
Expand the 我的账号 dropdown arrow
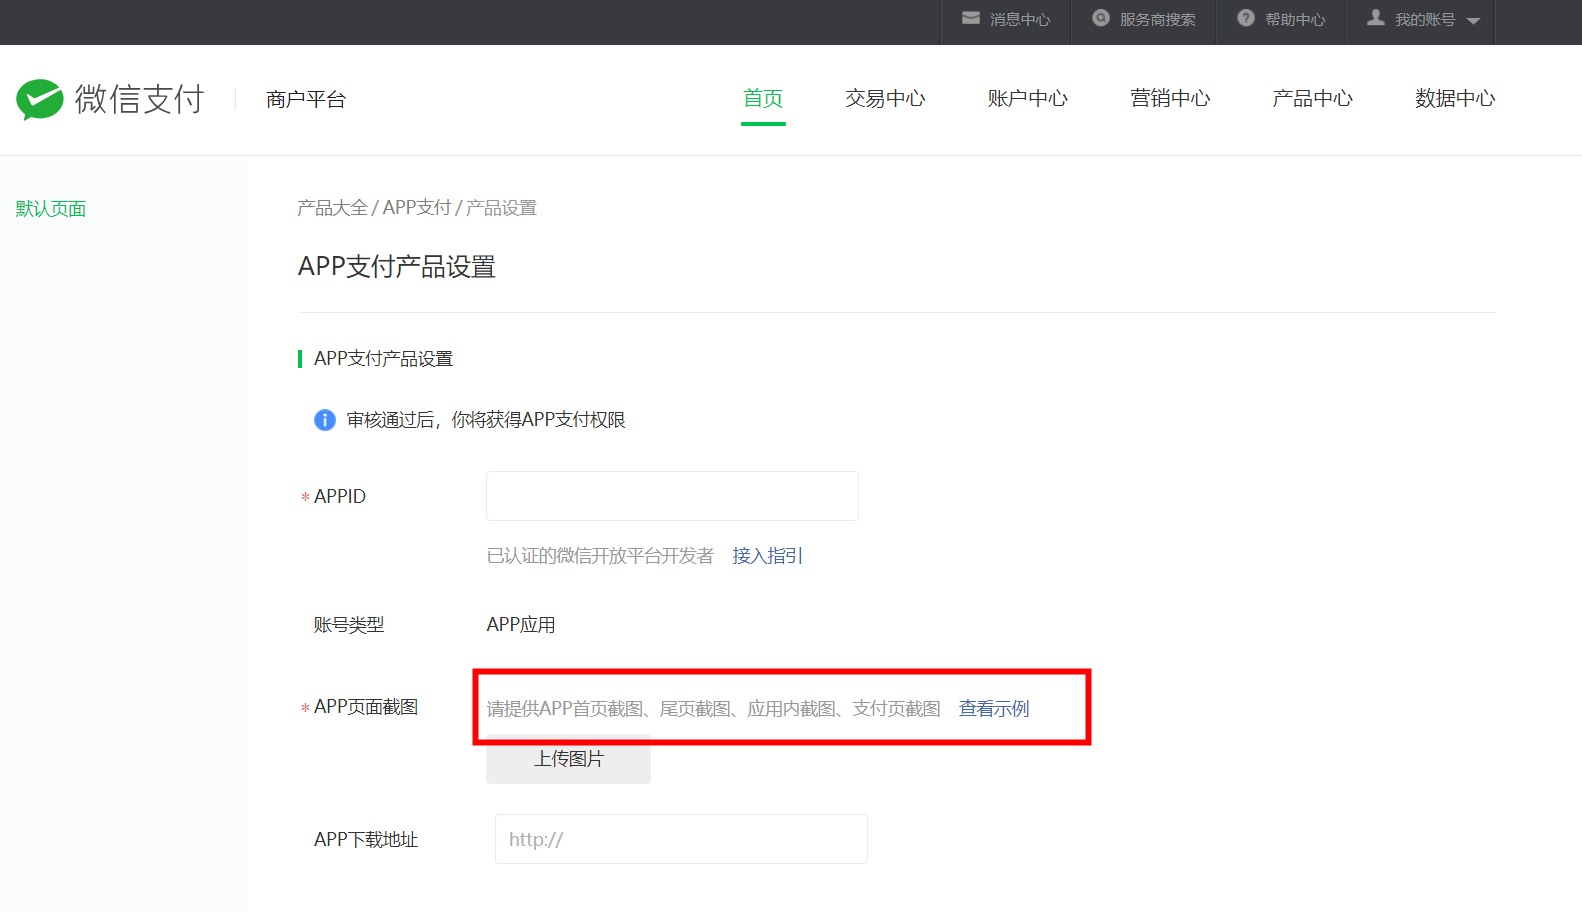point(1473,21)
